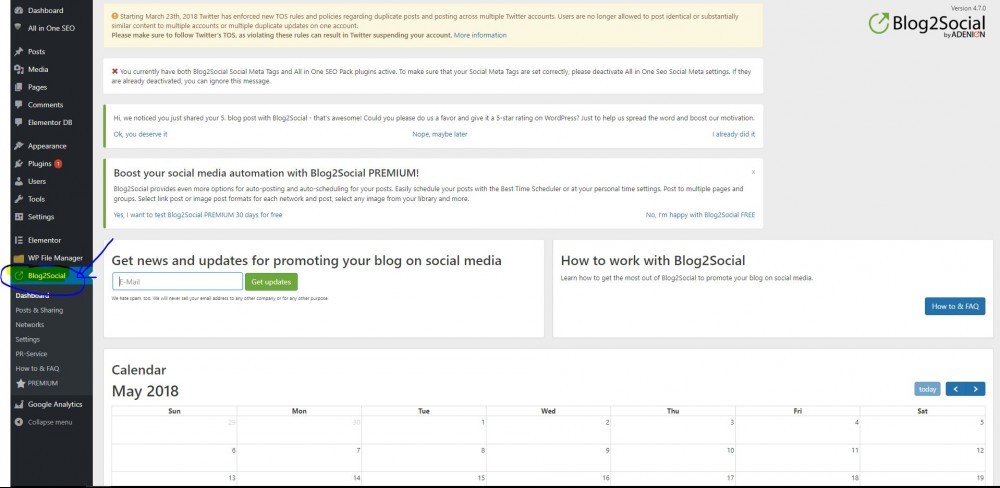
Task: Click the Google Analytics chart icon
Action: [19, 404]
